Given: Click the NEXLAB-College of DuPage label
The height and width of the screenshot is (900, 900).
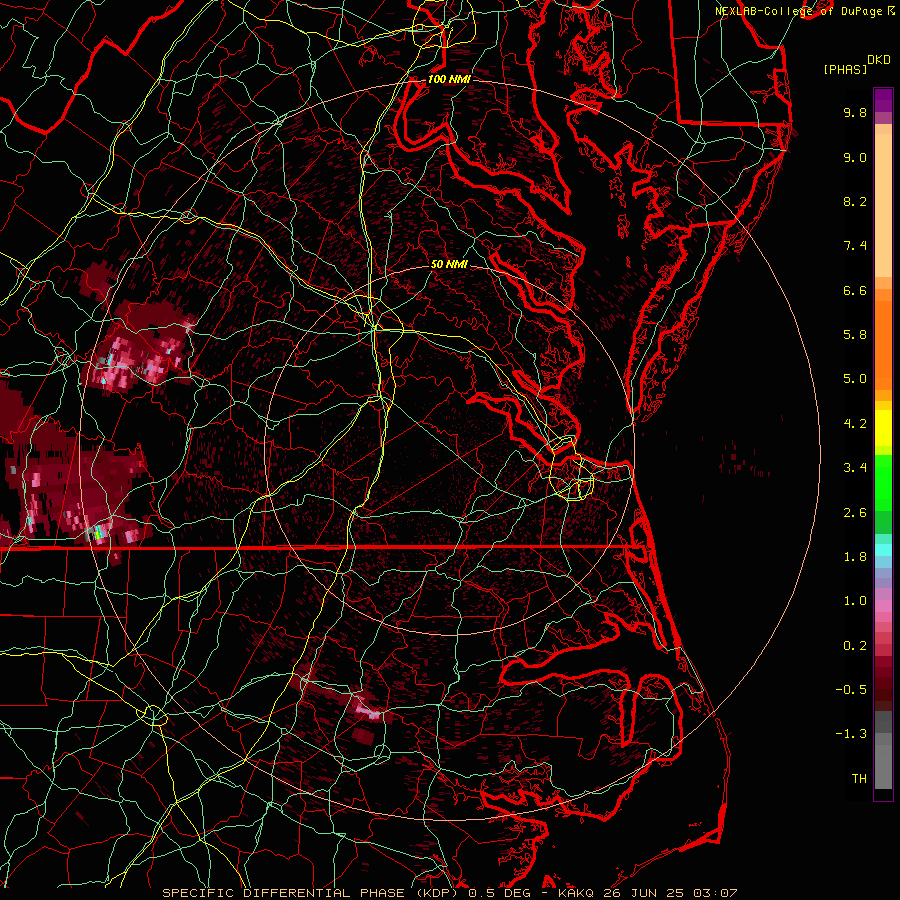Looking at the screenshot, I should point(798,11).
